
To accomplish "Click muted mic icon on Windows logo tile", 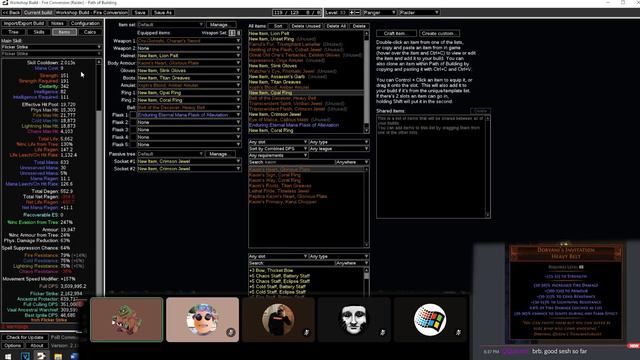I will tap(458, 333).
